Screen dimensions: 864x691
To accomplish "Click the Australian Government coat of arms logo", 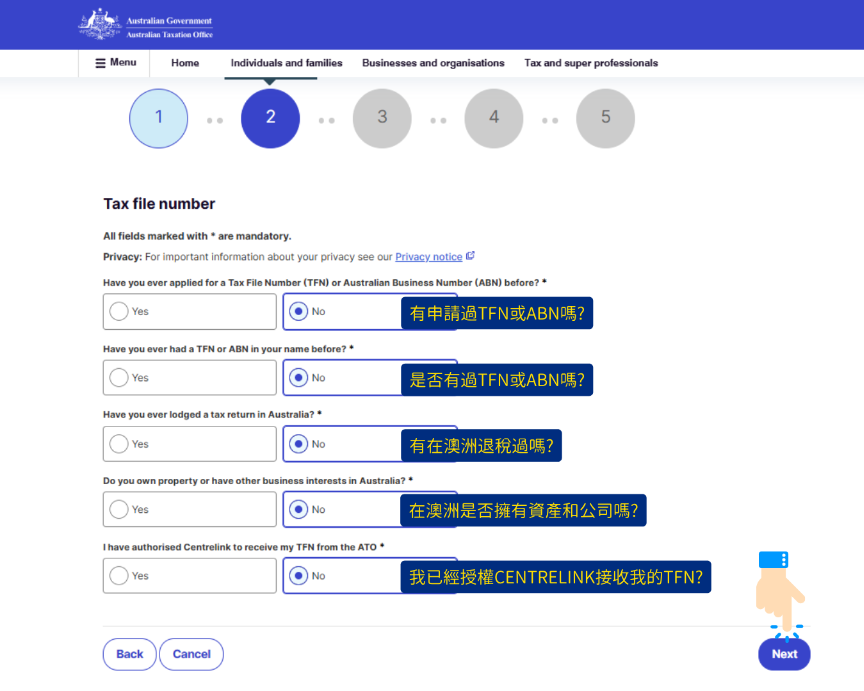I will point(97,23).
